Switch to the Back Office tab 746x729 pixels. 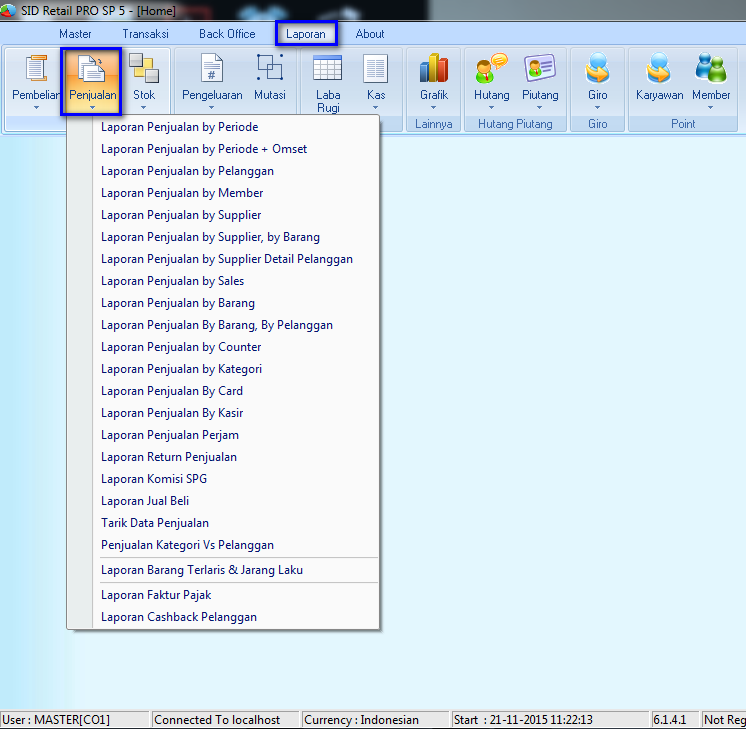pos(227,34)
